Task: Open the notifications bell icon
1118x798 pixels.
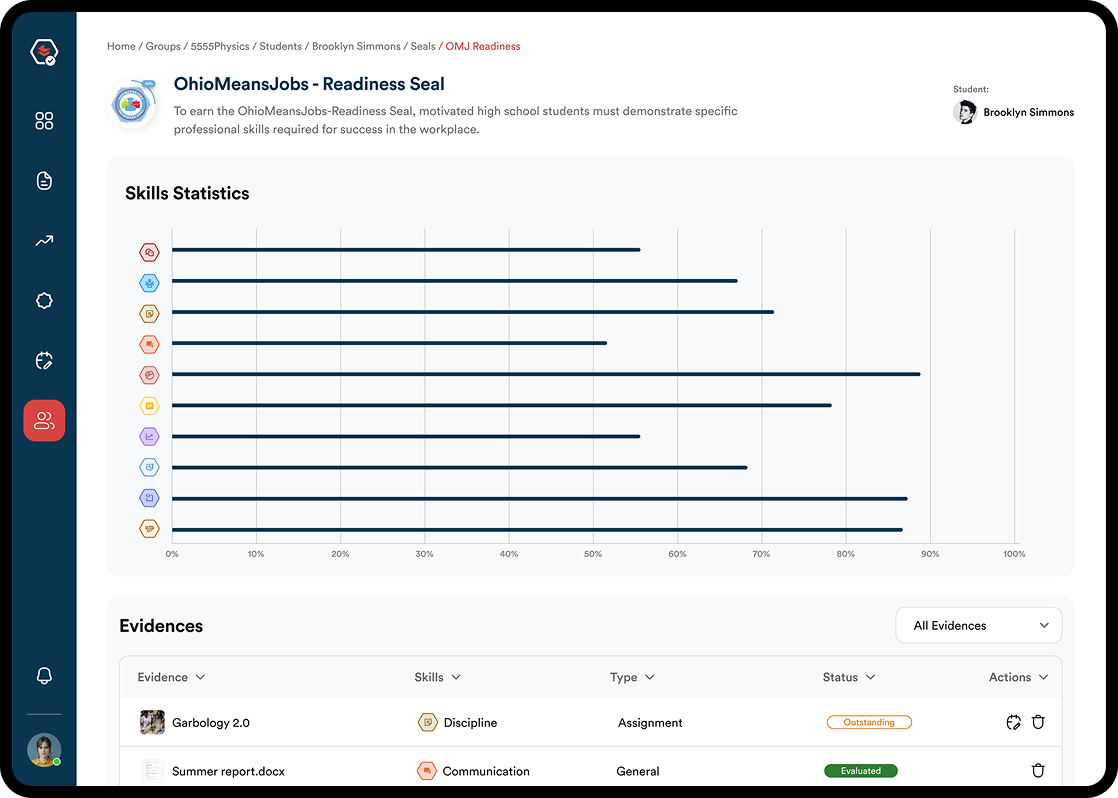Action: pyautogui.click(x=44, y=676)
